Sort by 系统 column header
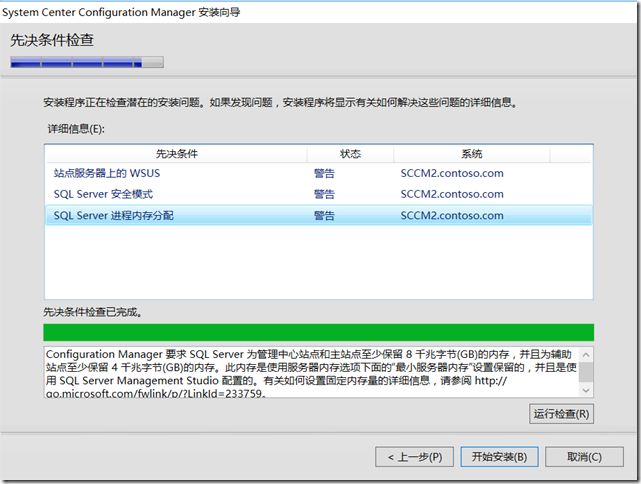Image resolution: width=641 pixels, height=484 pixels. pos(472,154)
